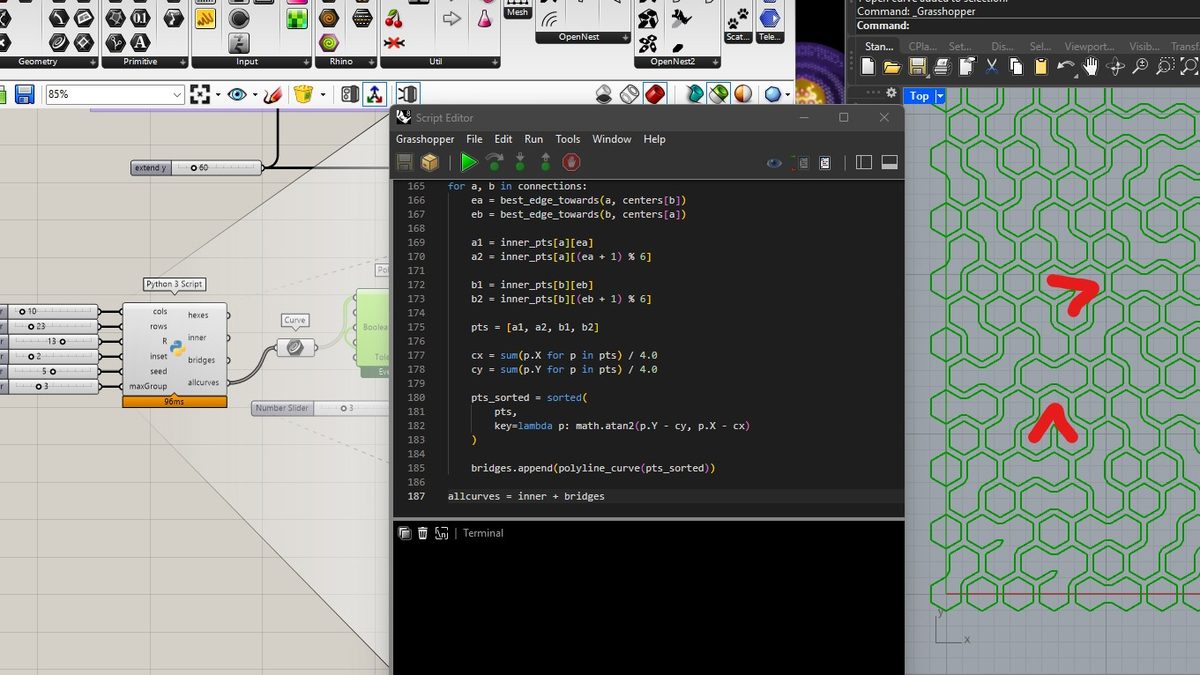The width and height of the screenshot is (1200, 675).
Task: Open the canvas zoom percentage dropdown
Action: point(177,94)
